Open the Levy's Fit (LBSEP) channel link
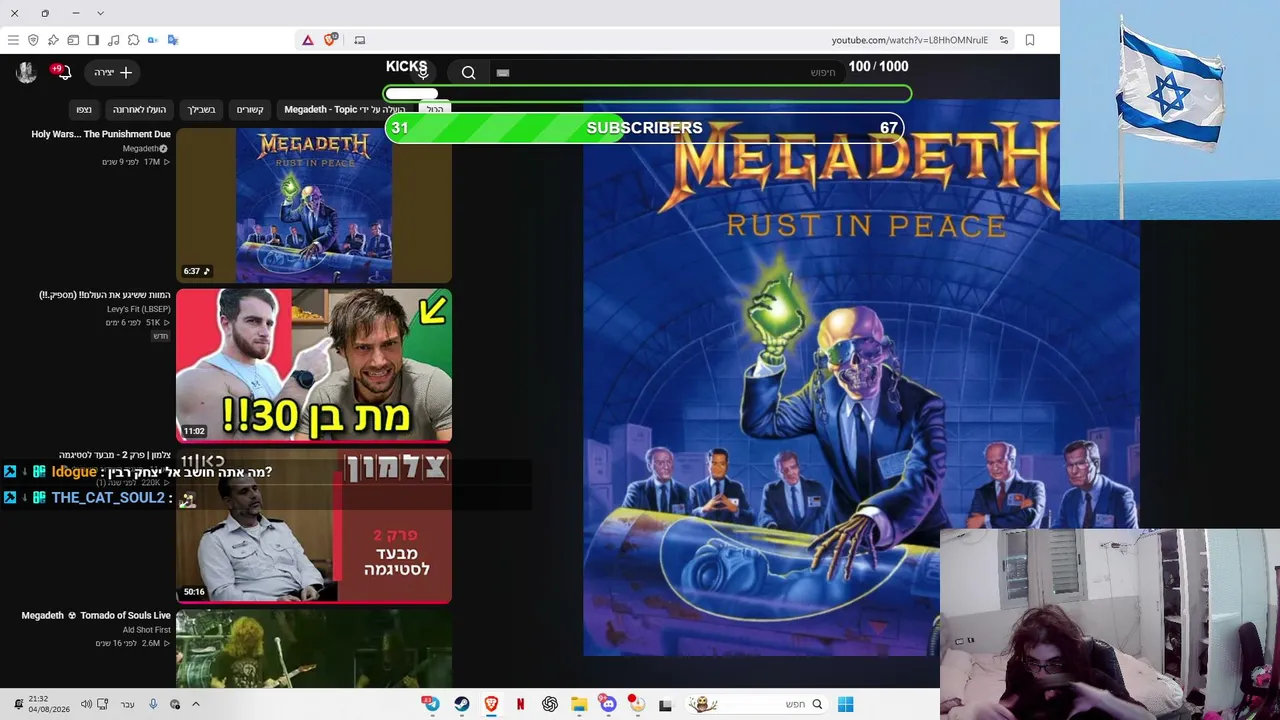This screenshot has width=1280, height=720. (139, 309)
